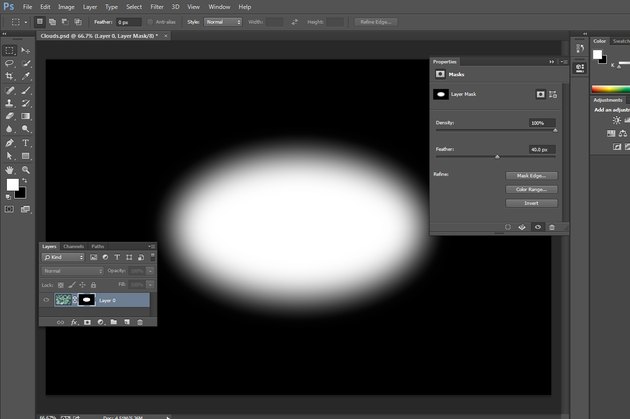Toggle Lock position
This screenshot has height=419, width=630.
[x=82, y=285]
